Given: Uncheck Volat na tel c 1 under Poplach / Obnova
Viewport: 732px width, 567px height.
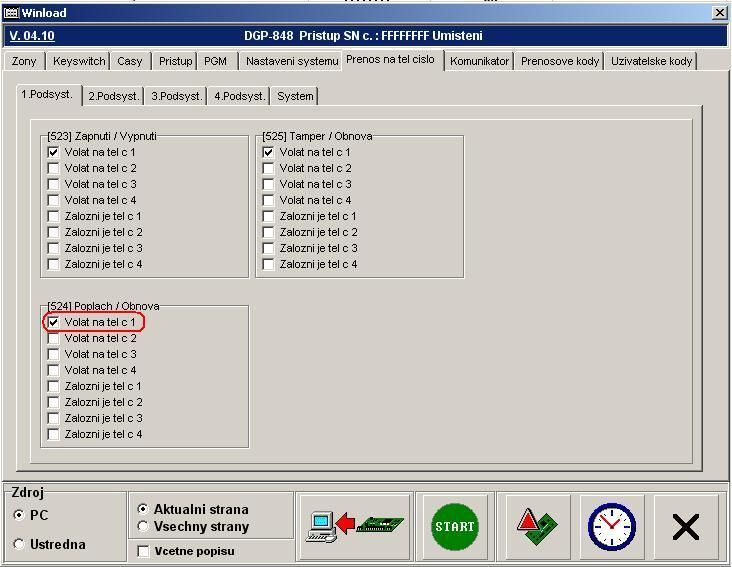Looking at the screenshot, I should 54,322.
